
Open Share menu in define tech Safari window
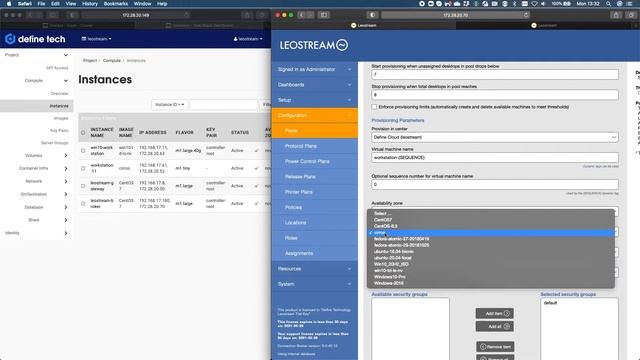click(247, 15)
